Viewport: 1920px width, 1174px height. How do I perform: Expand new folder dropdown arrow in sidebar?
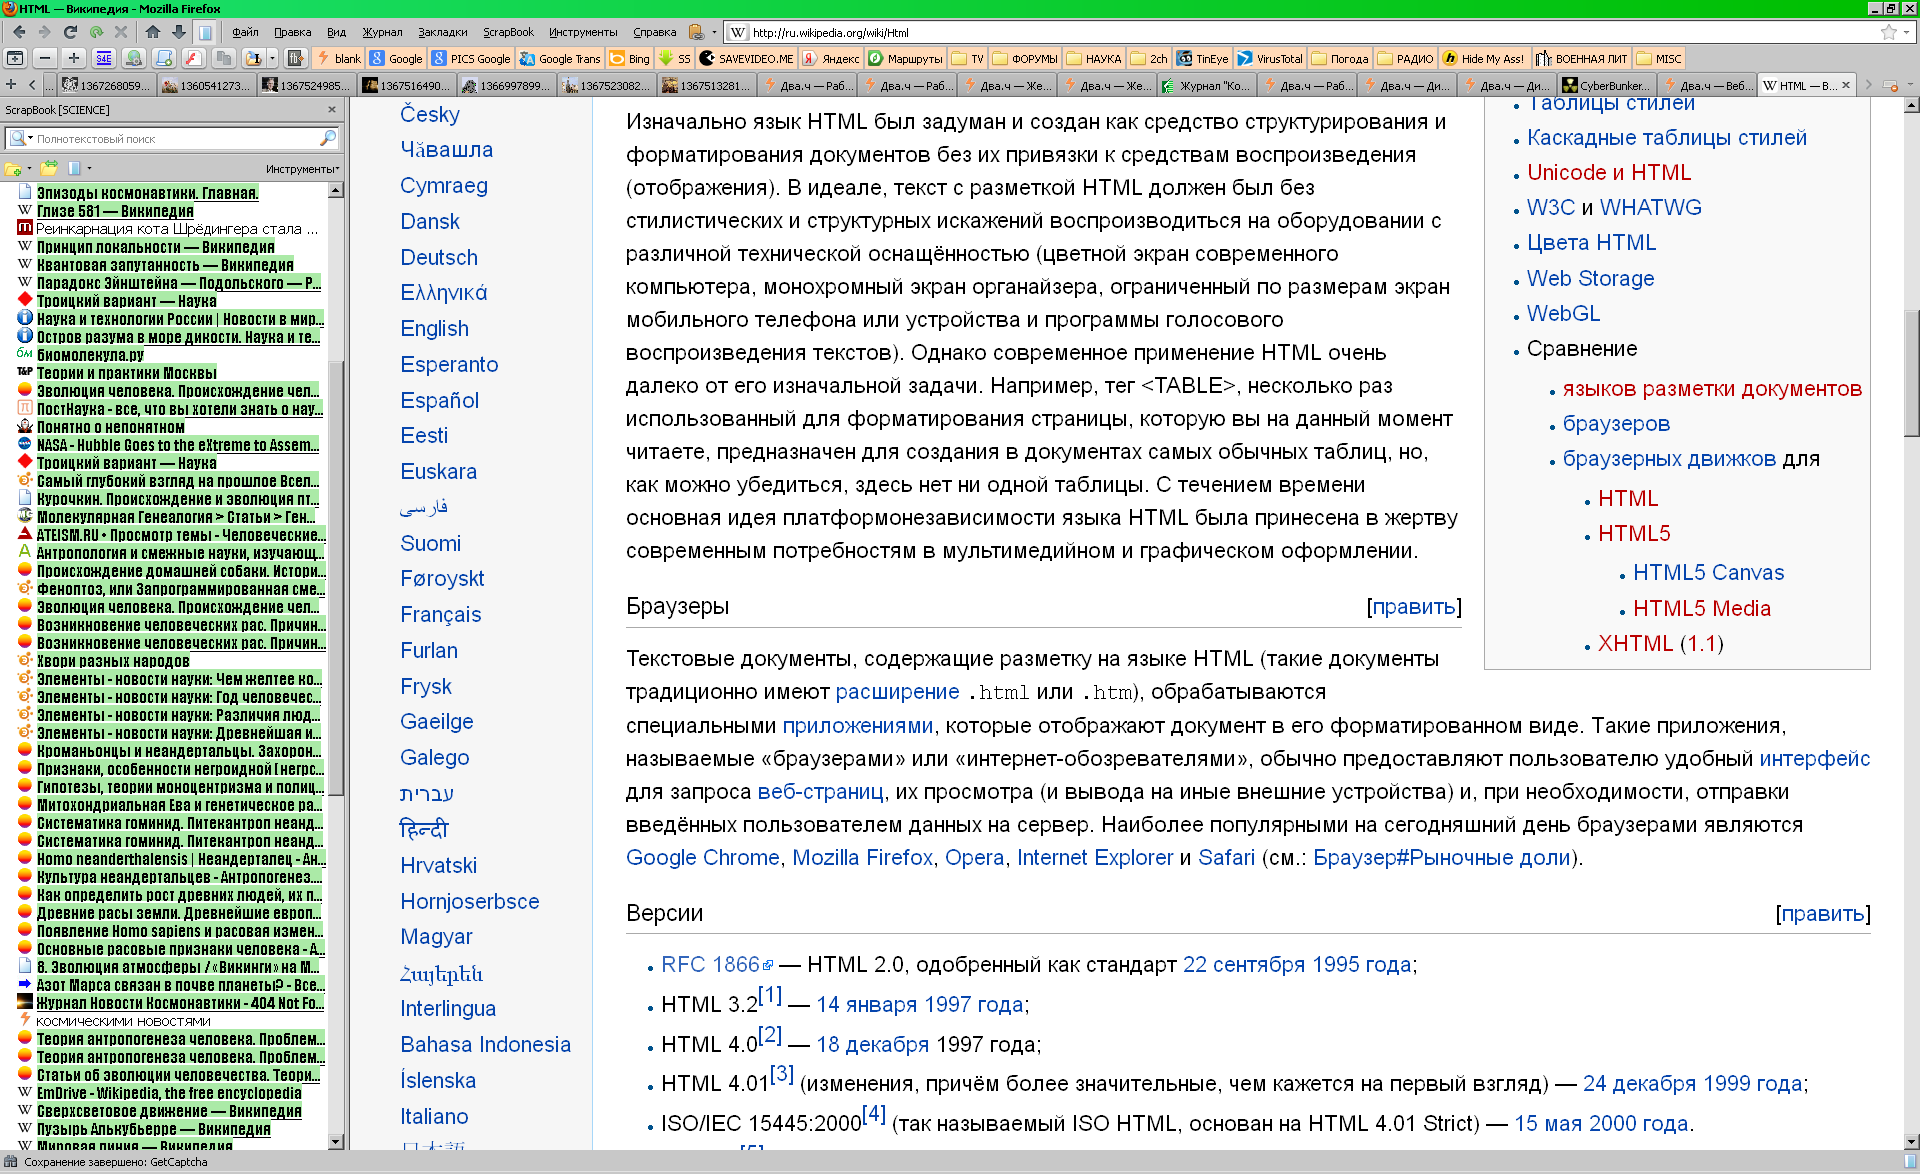pos(29,168)
